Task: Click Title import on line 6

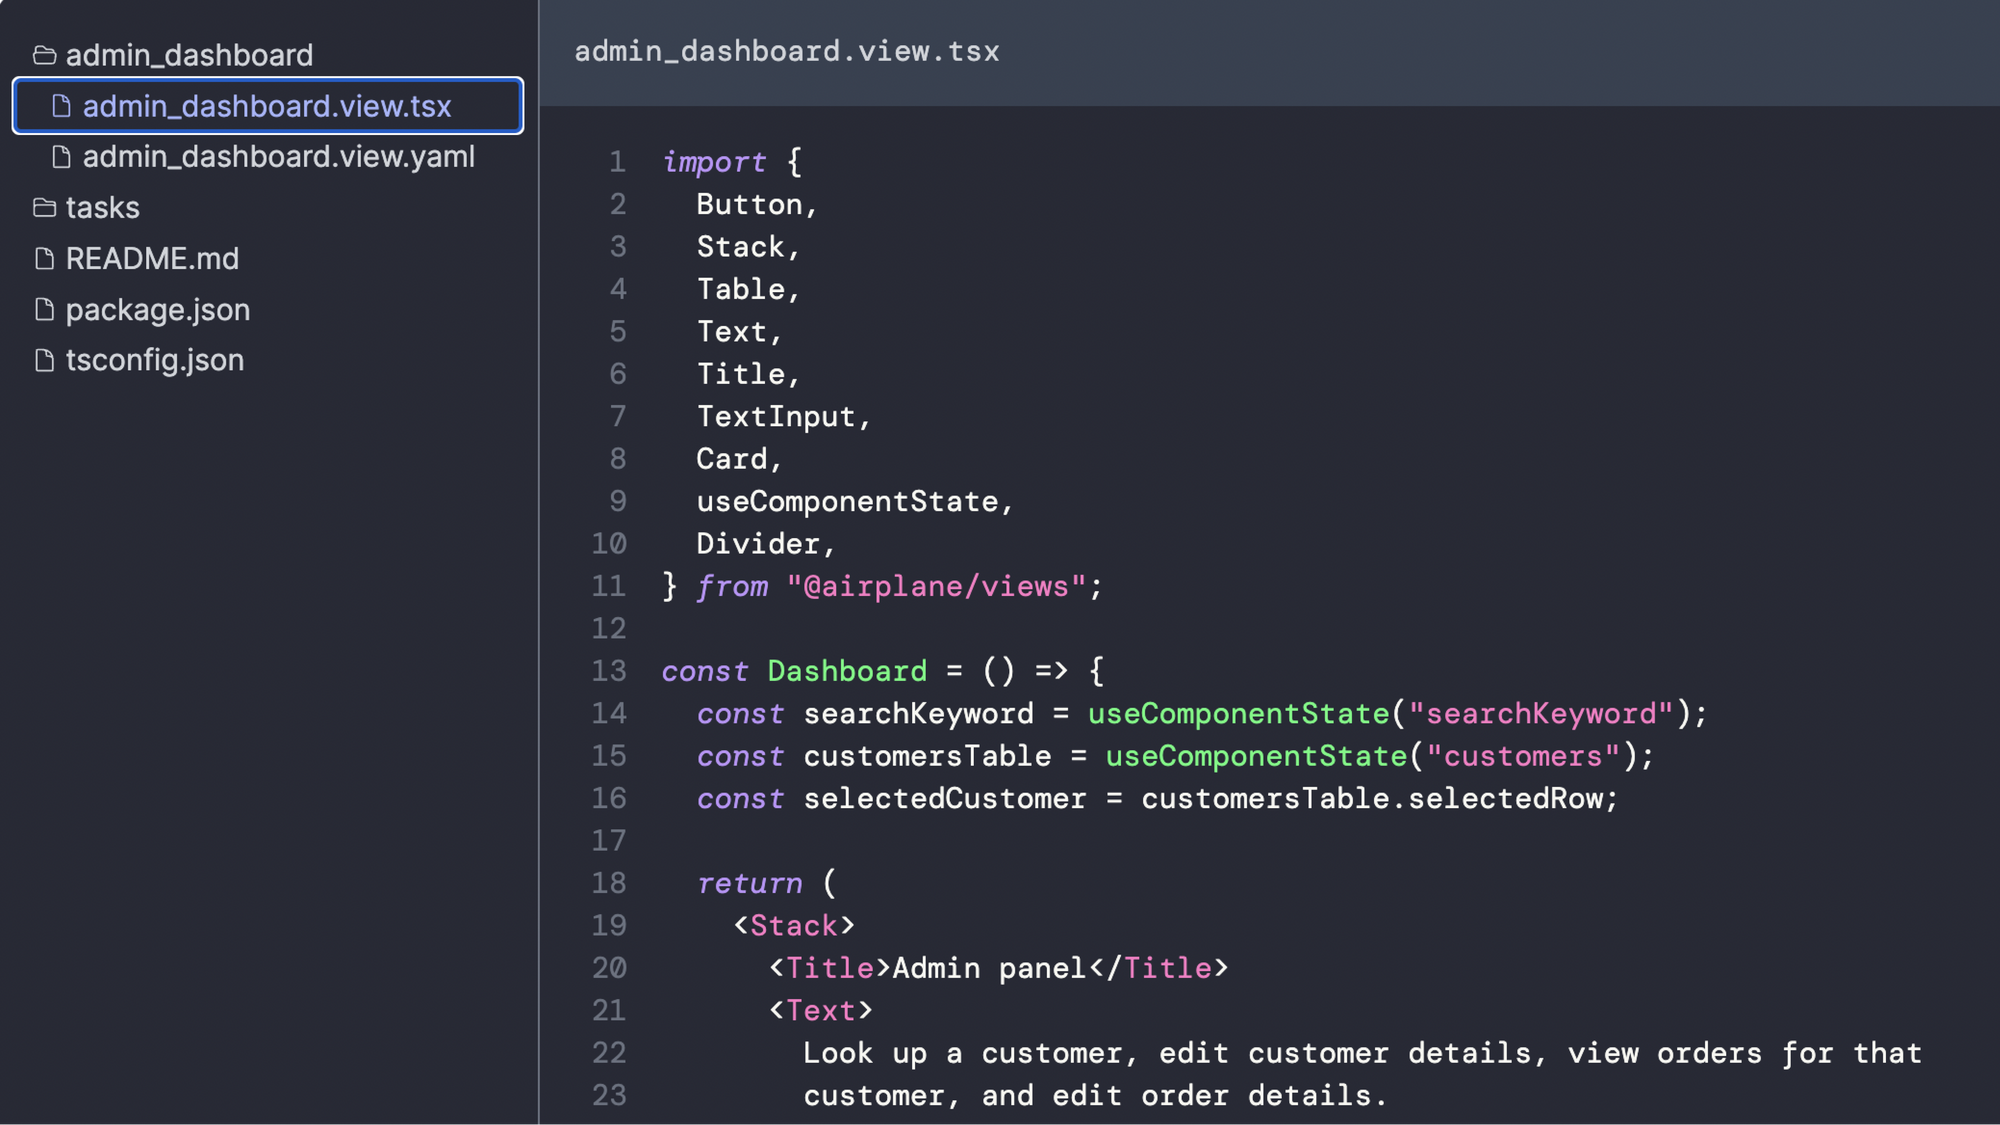Action: pos(741,374)
